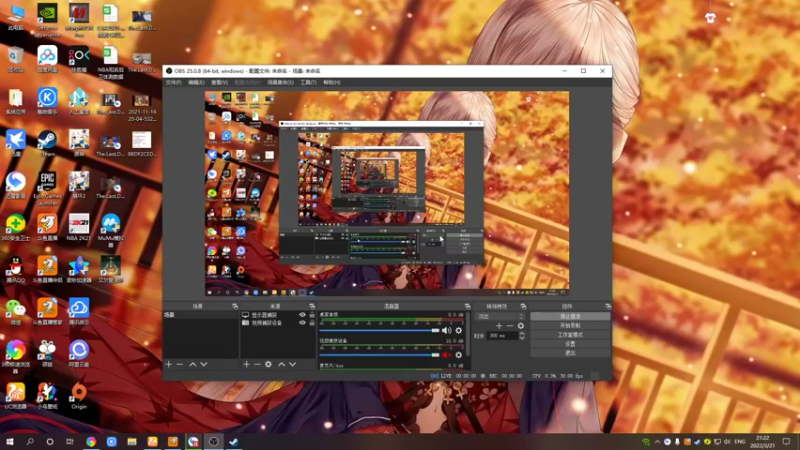Add a transition with the plus icon
800x450 pixels.
tap(499, 326)
